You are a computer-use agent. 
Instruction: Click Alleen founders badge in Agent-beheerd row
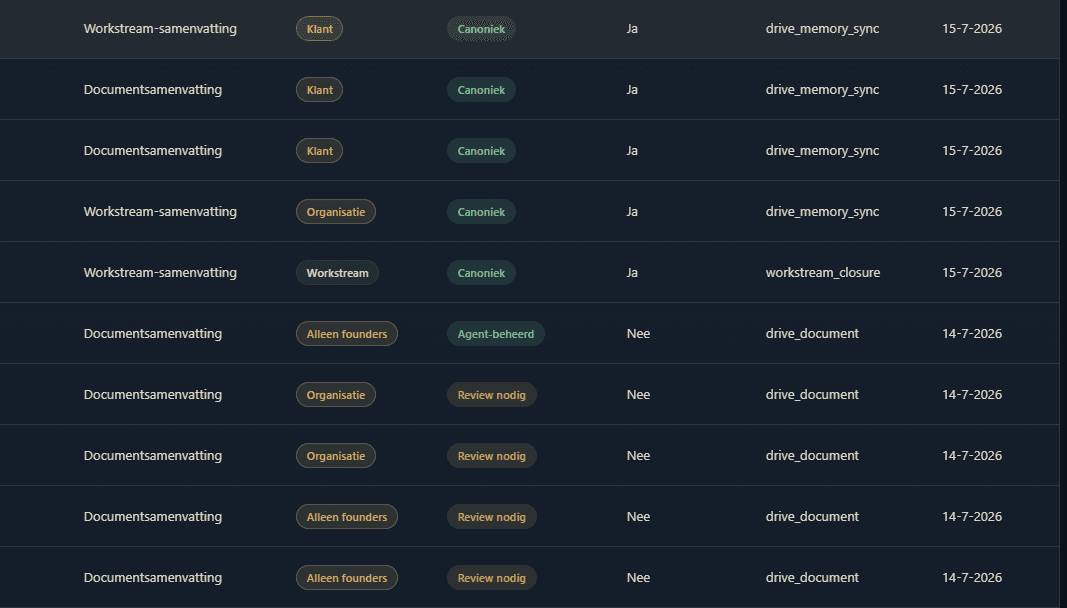pyautogui.click(x=346, y=334)
